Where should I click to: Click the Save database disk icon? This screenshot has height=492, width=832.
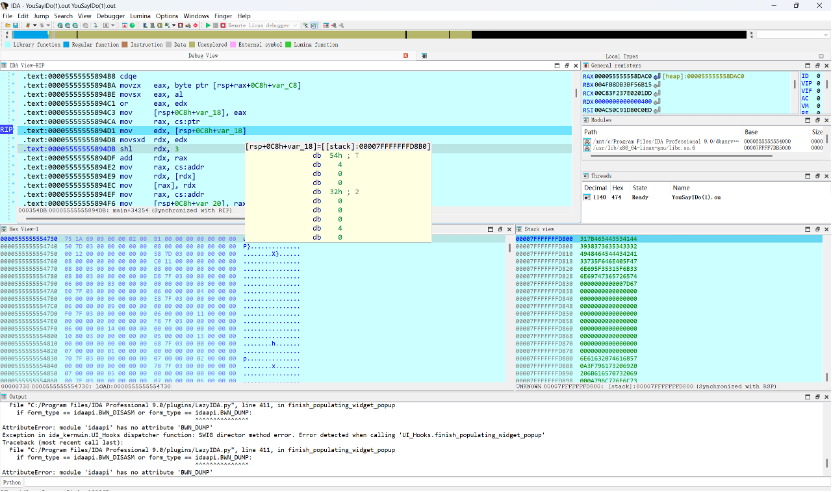(17, 25)
